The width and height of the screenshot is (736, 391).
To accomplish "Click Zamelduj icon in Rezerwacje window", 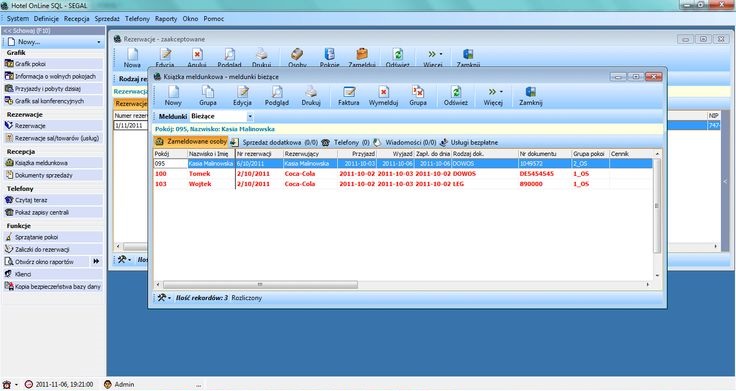I will click(362, 58).
